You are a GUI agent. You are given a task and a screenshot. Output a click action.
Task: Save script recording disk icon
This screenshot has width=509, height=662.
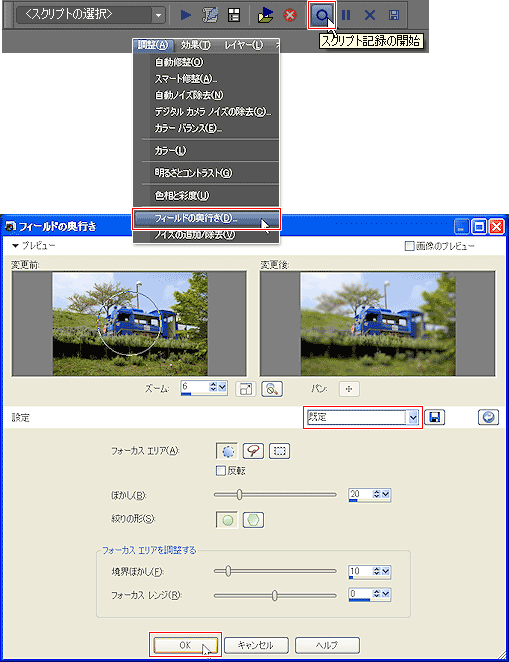394,16
